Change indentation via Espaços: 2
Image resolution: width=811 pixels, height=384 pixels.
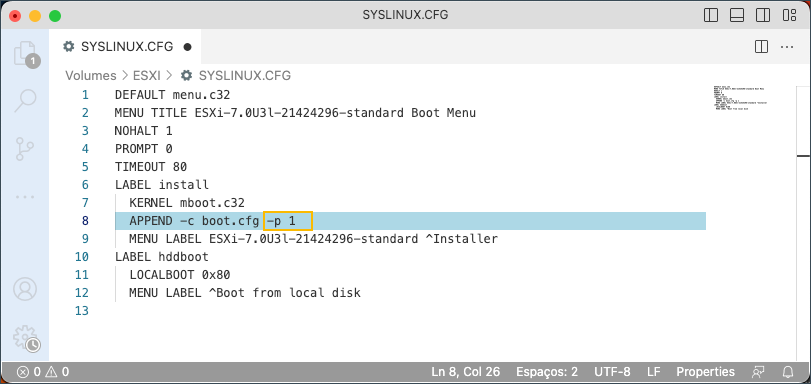point(547,372)
